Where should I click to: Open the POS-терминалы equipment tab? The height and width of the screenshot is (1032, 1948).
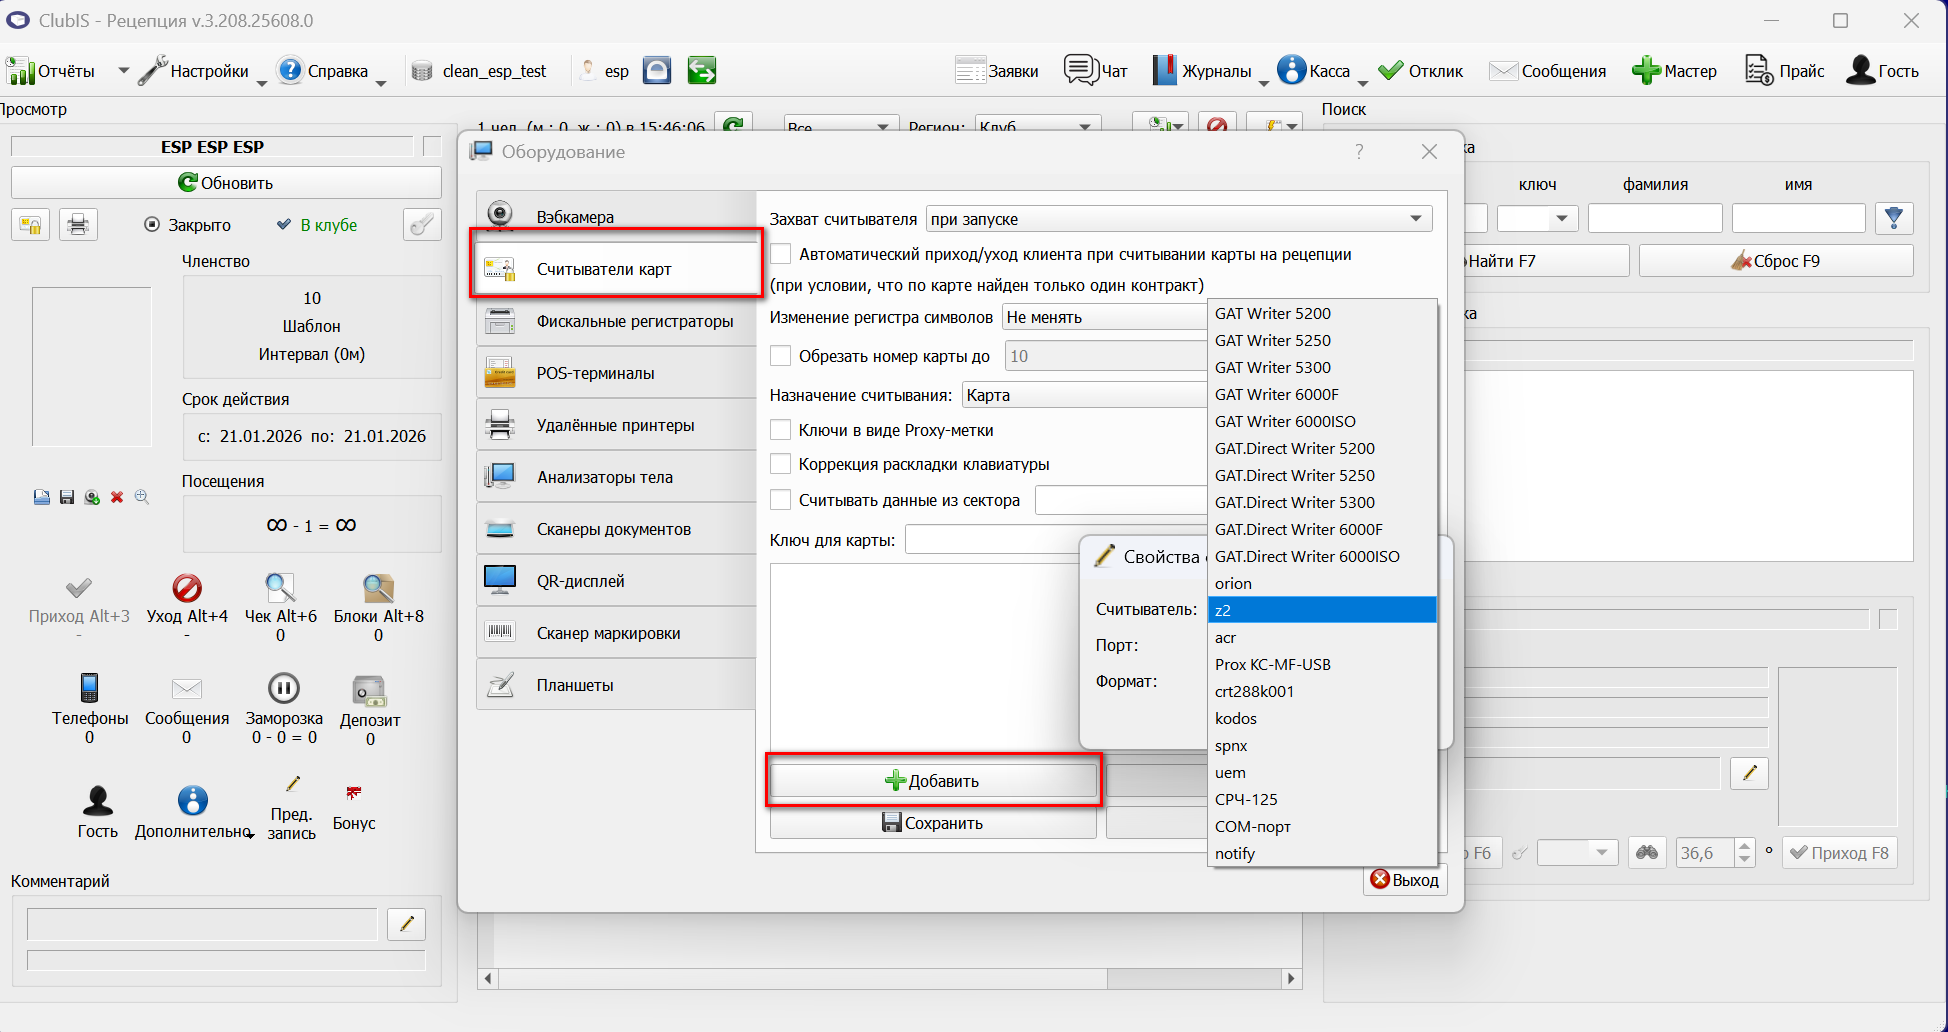[x=616, y=373]
